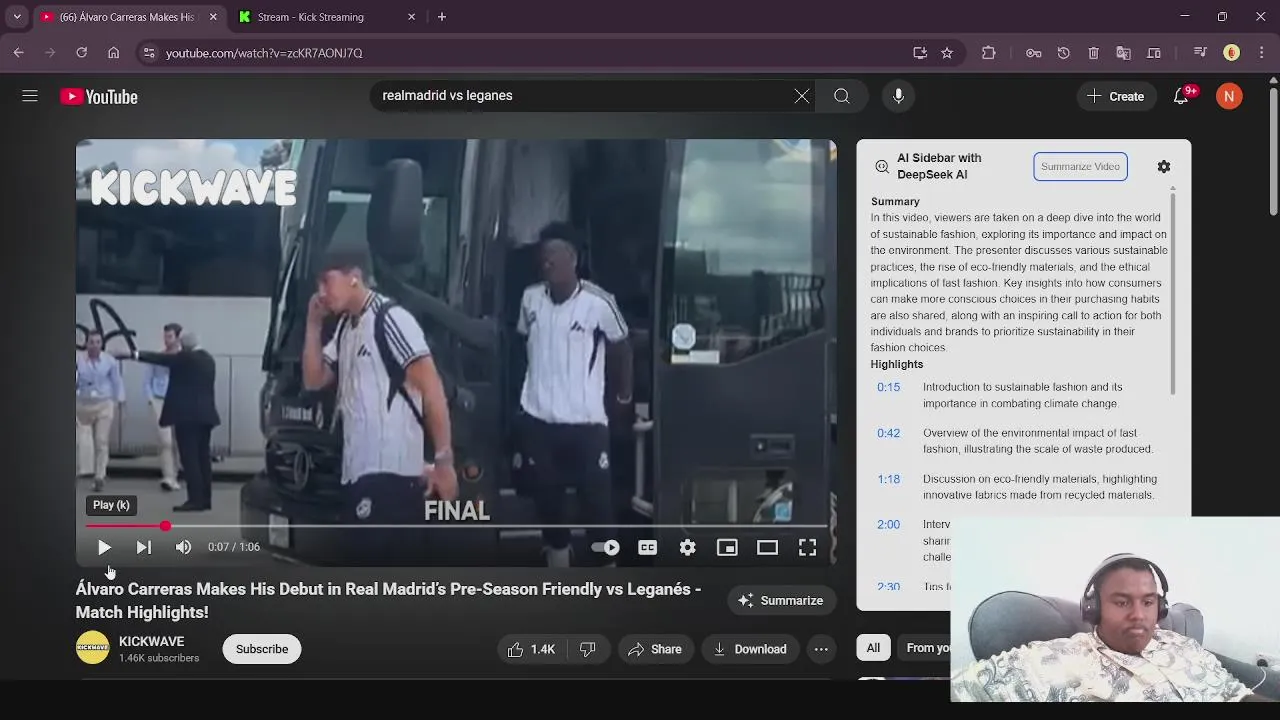The height and width of the screenshot is (720, 1280).
Task: Jump to the 1:18 highlight timestamp
Action: click(889, 479)
